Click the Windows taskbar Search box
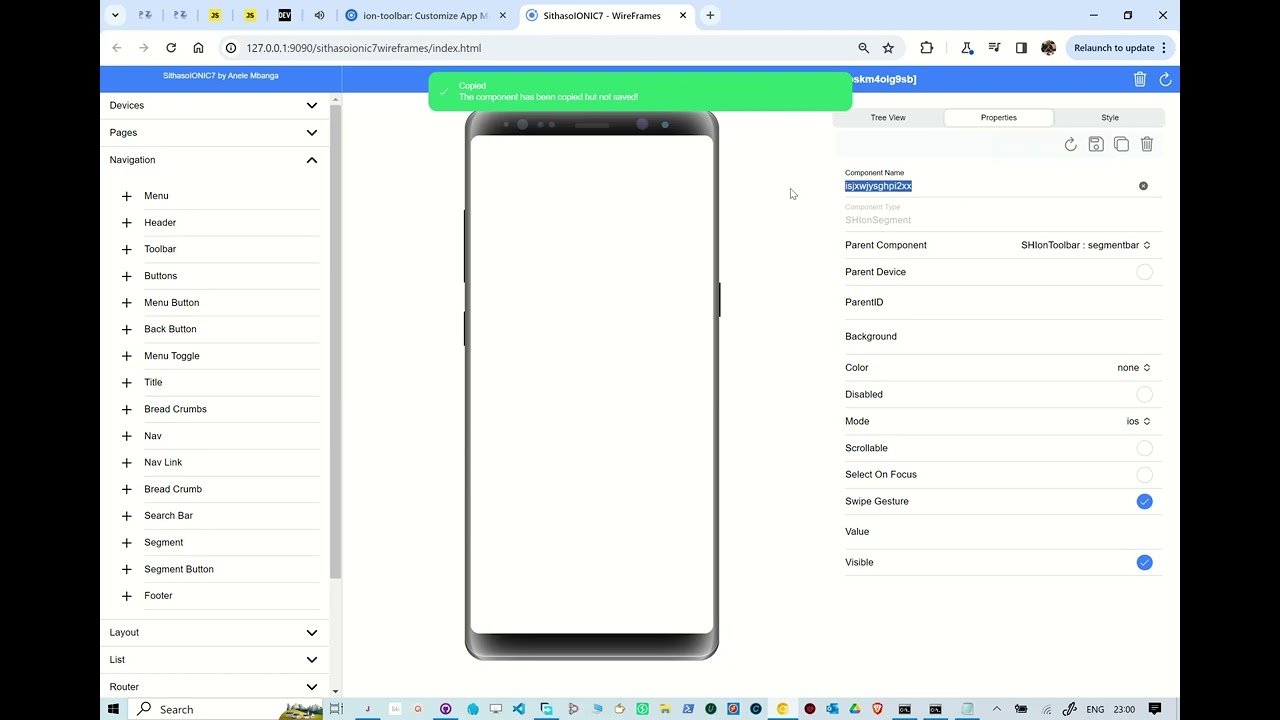1280x720 pixels. (x=229, y=709)
